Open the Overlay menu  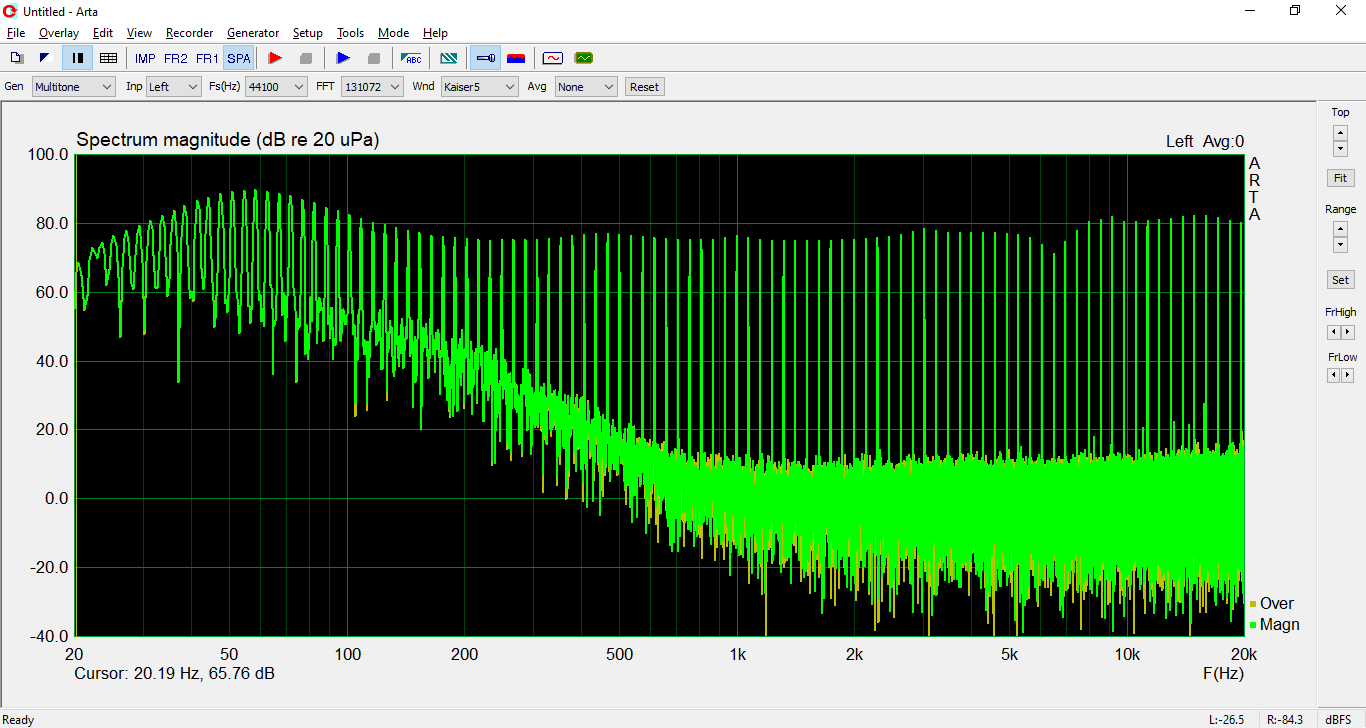(59, 33)
